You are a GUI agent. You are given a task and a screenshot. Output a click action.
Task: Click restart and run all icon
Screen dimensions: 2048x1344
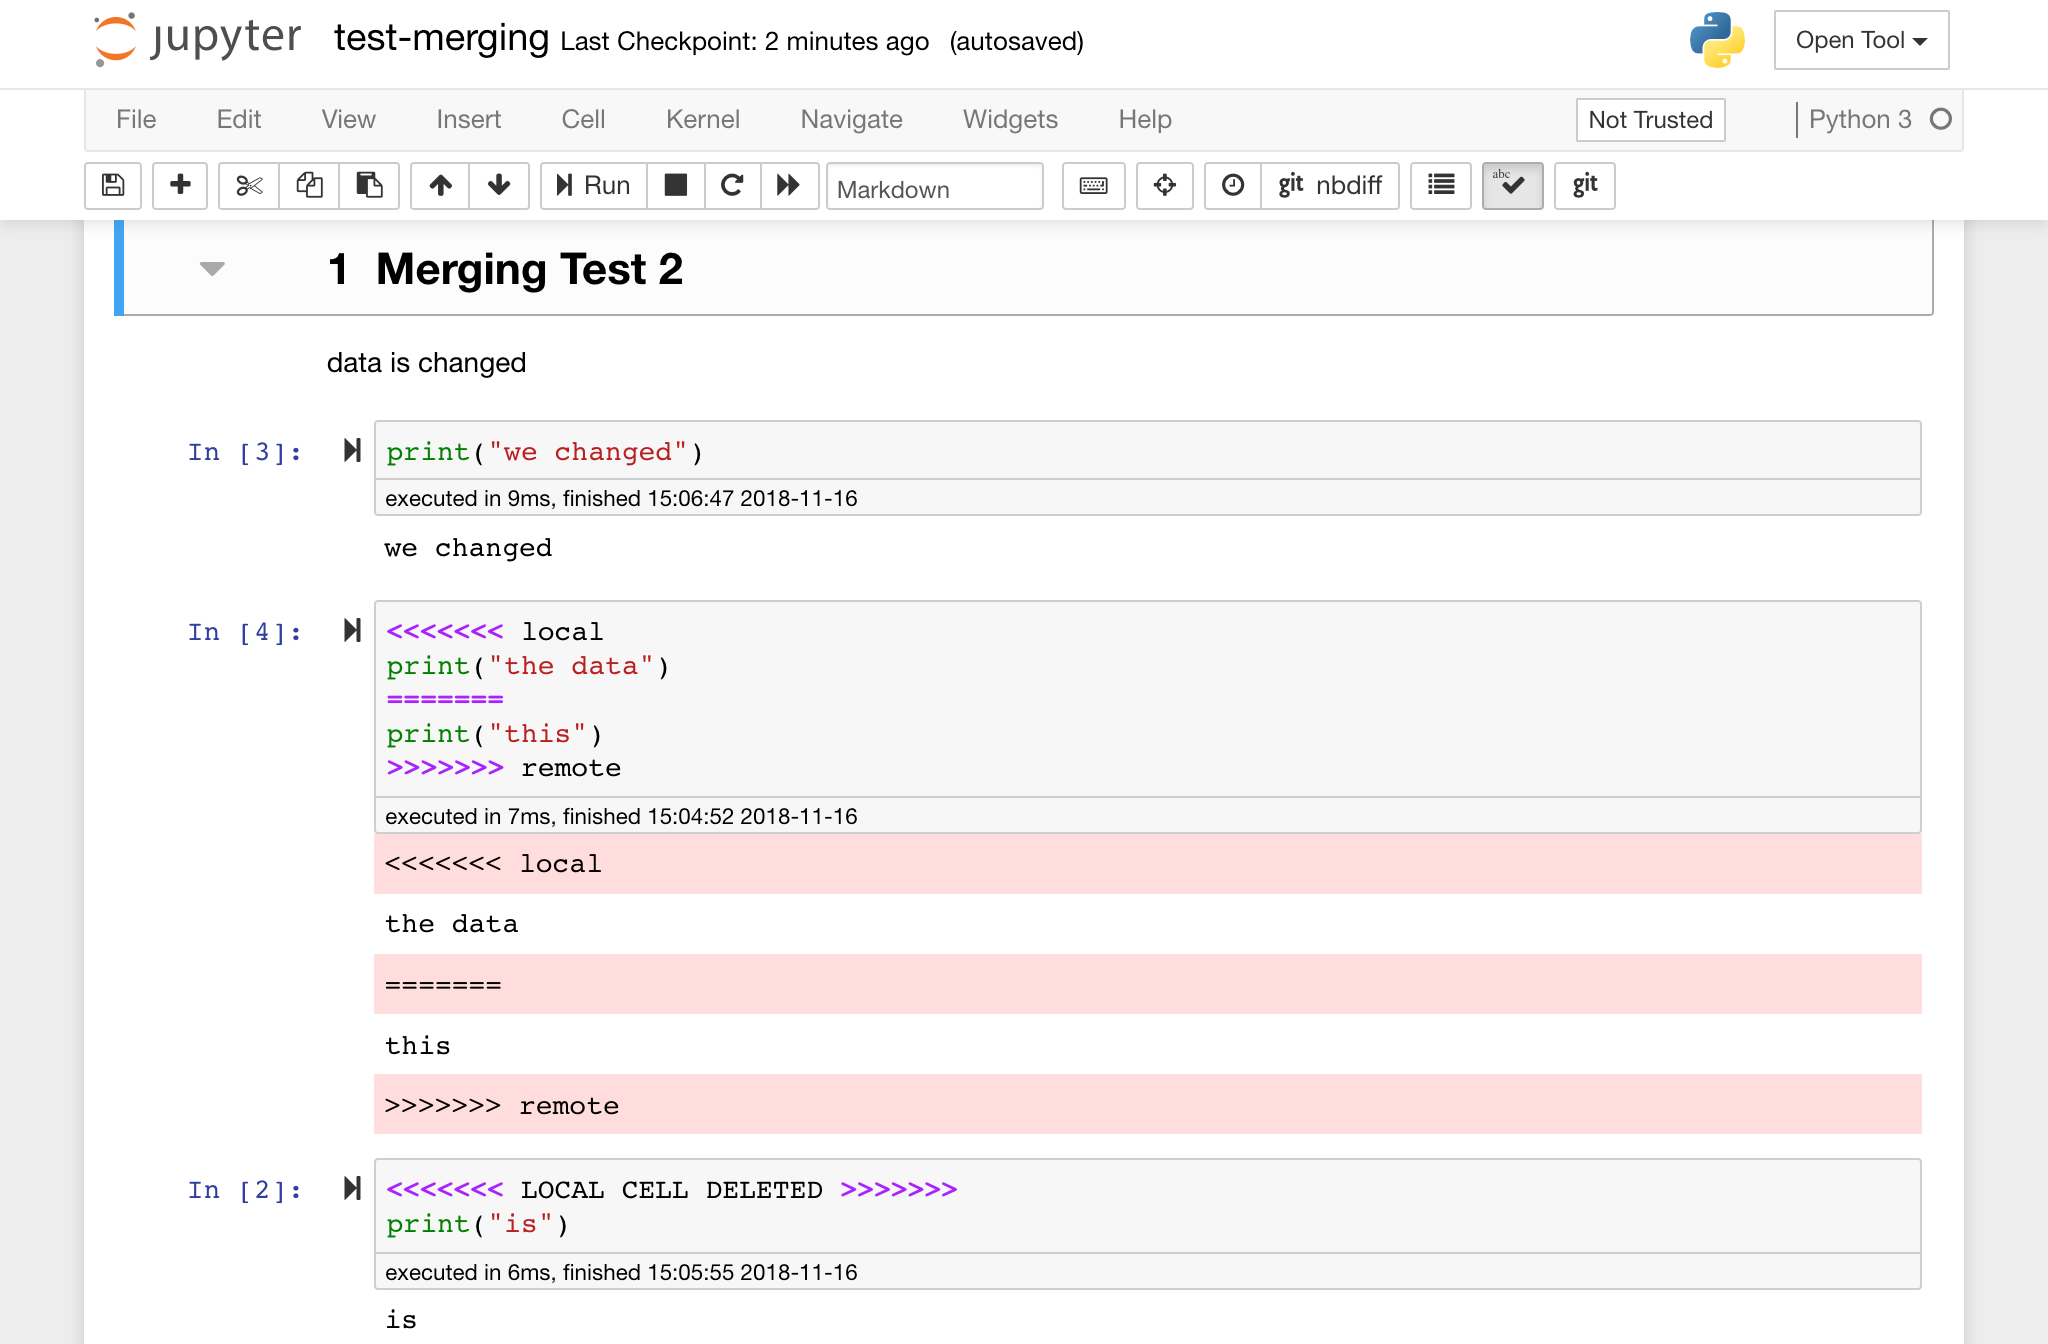[x=789, y=185]
